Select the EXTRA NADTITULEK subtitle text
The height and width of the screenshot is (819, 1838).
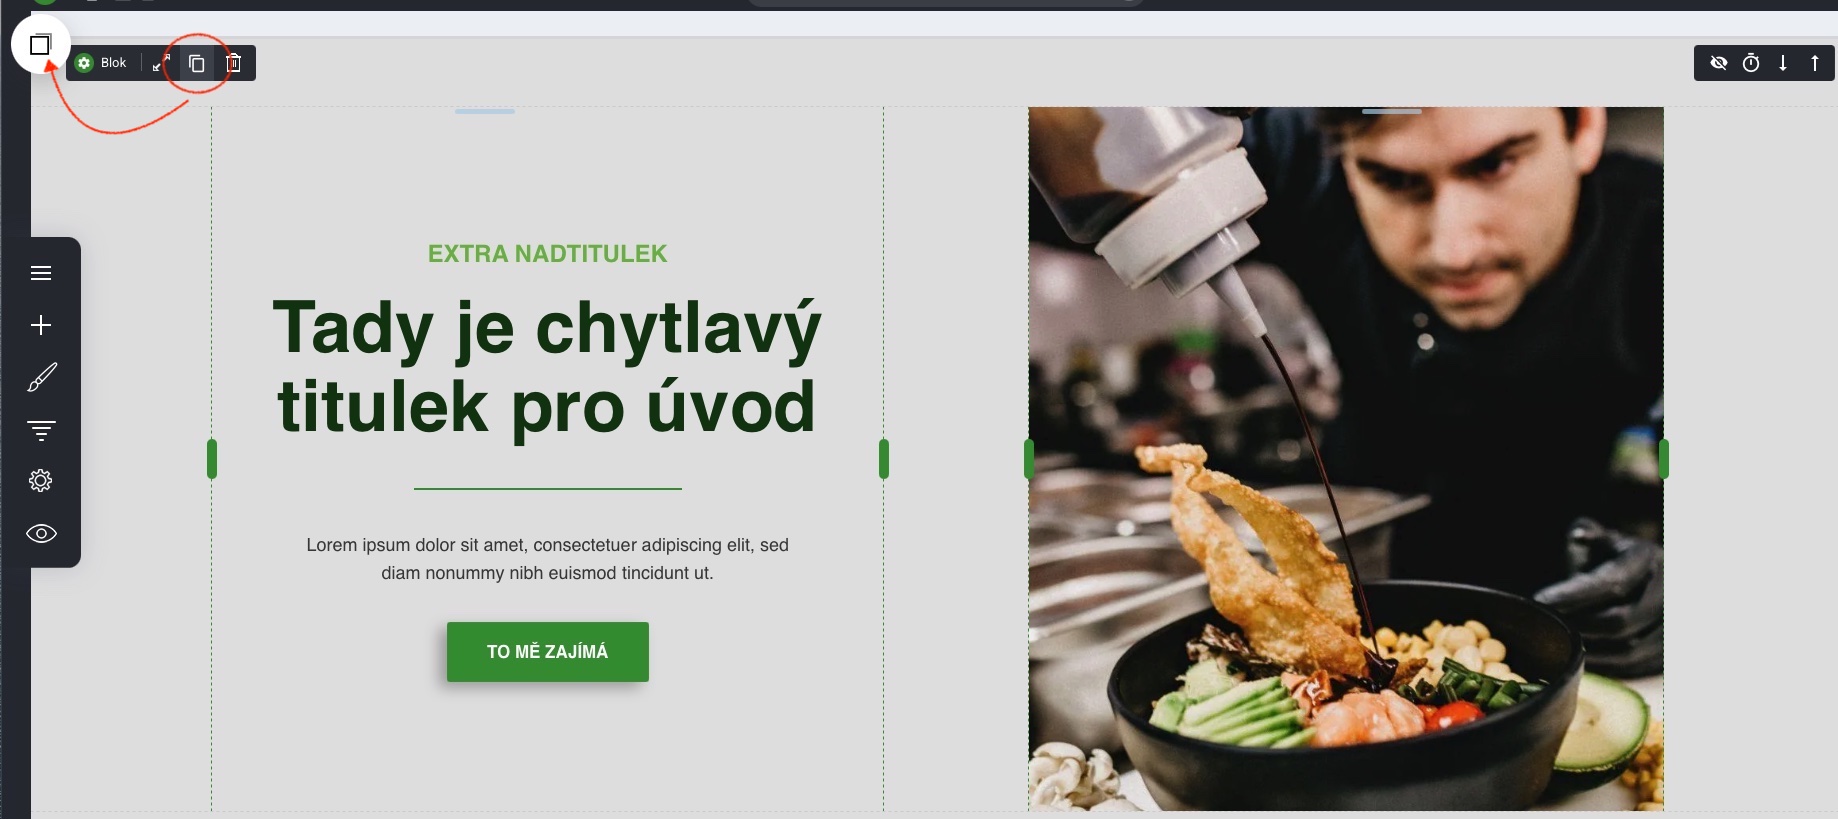(547, 254)
